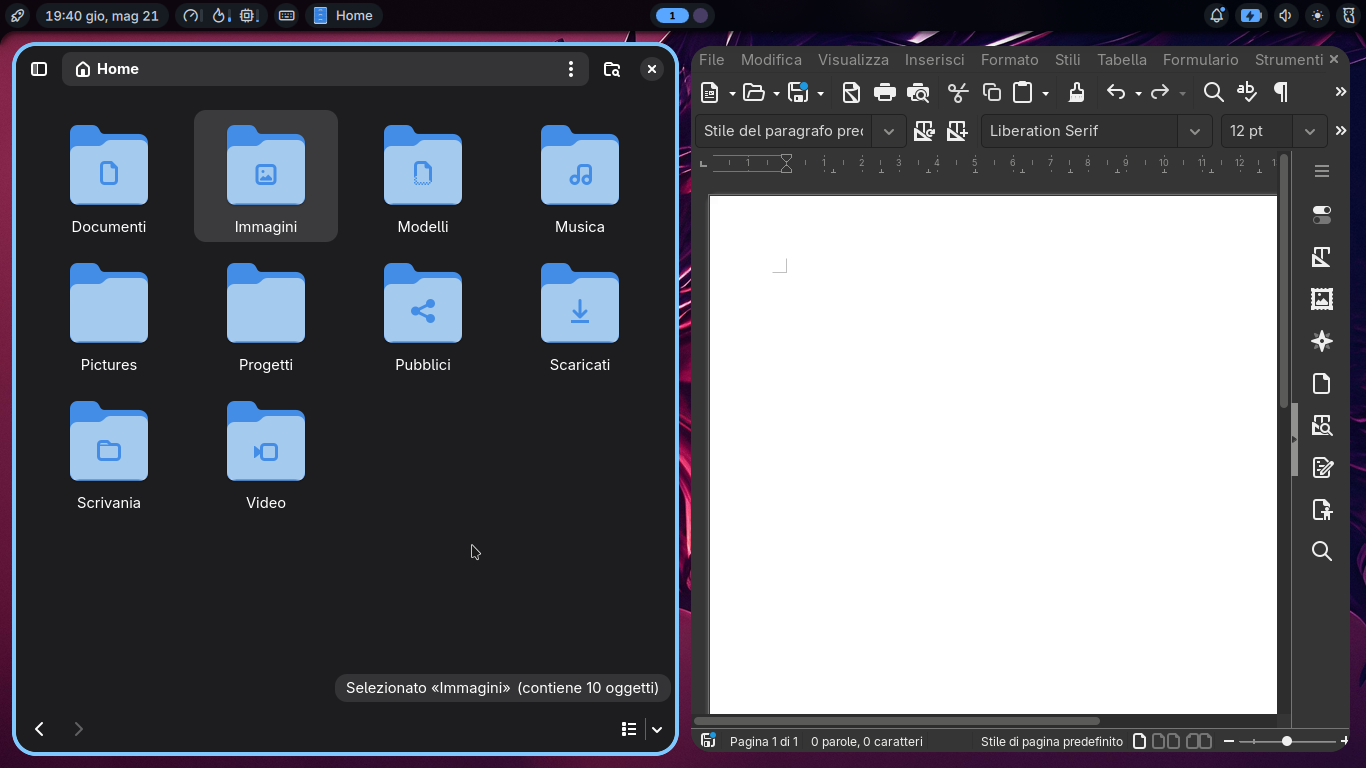Open font name dropdown list
Viewport: 1366px width, 768px height.
(x=1194, y=131)
